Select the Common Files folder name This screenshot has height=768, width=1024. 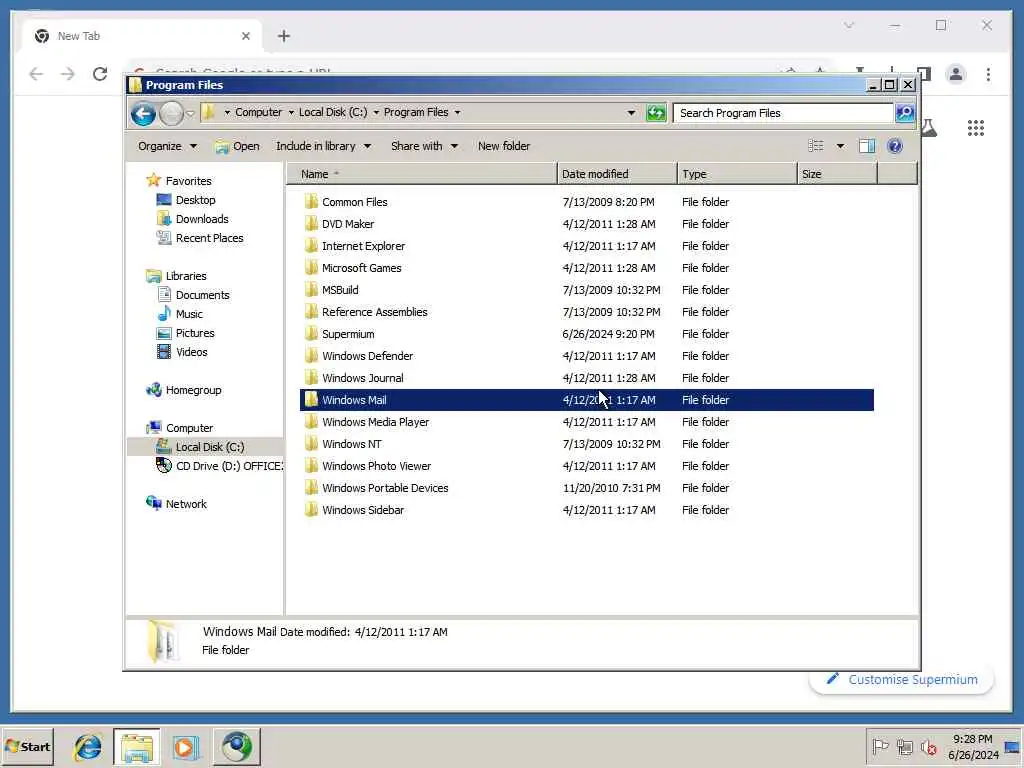[355, 202]
